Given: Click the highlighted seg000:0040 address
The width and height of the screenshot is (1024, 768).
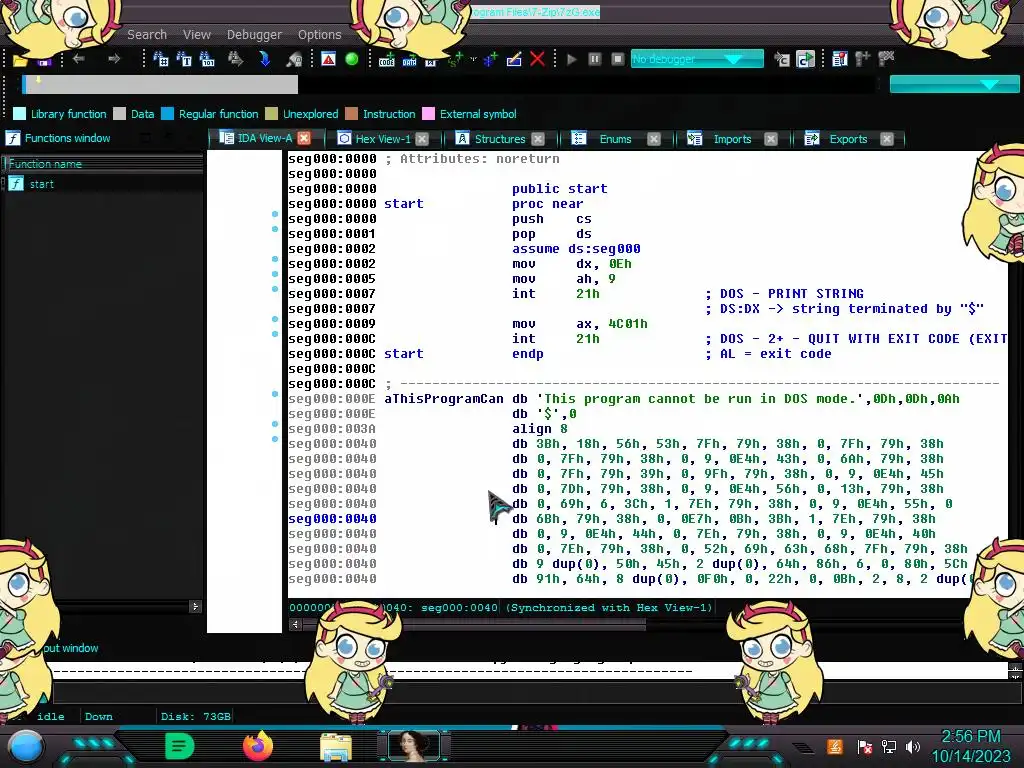Looking at the screenshot, I should [x=332, y=519].
